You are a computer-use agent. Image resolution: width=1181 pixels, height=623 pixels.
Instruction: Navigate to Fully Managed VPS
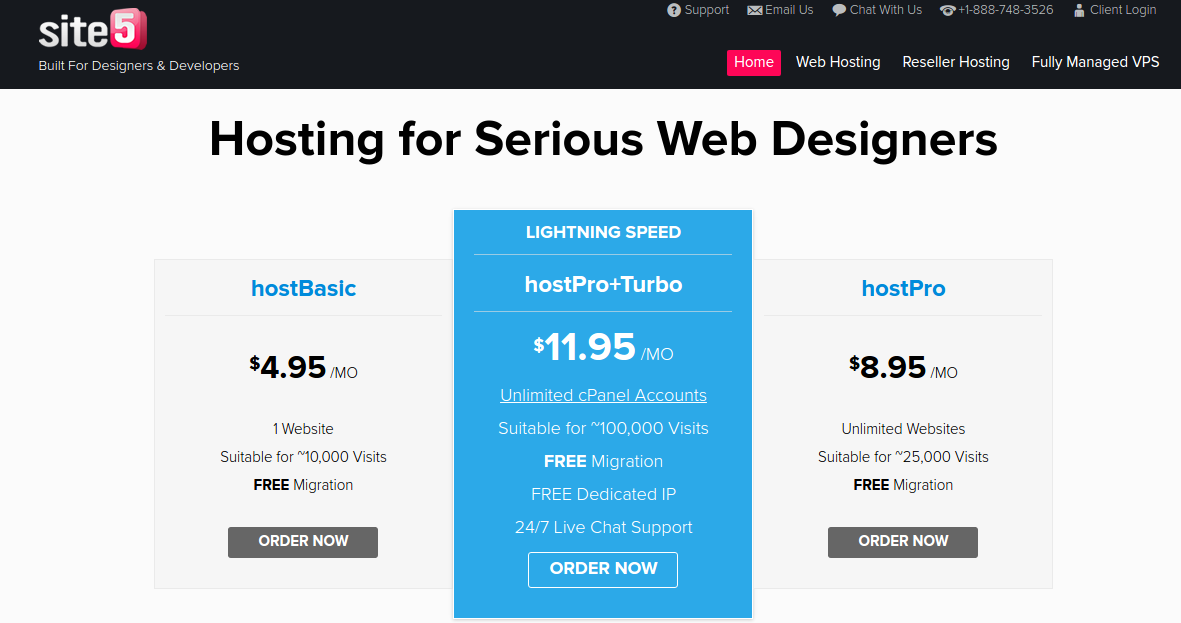pyautogui.click(x=1095, y=62)
